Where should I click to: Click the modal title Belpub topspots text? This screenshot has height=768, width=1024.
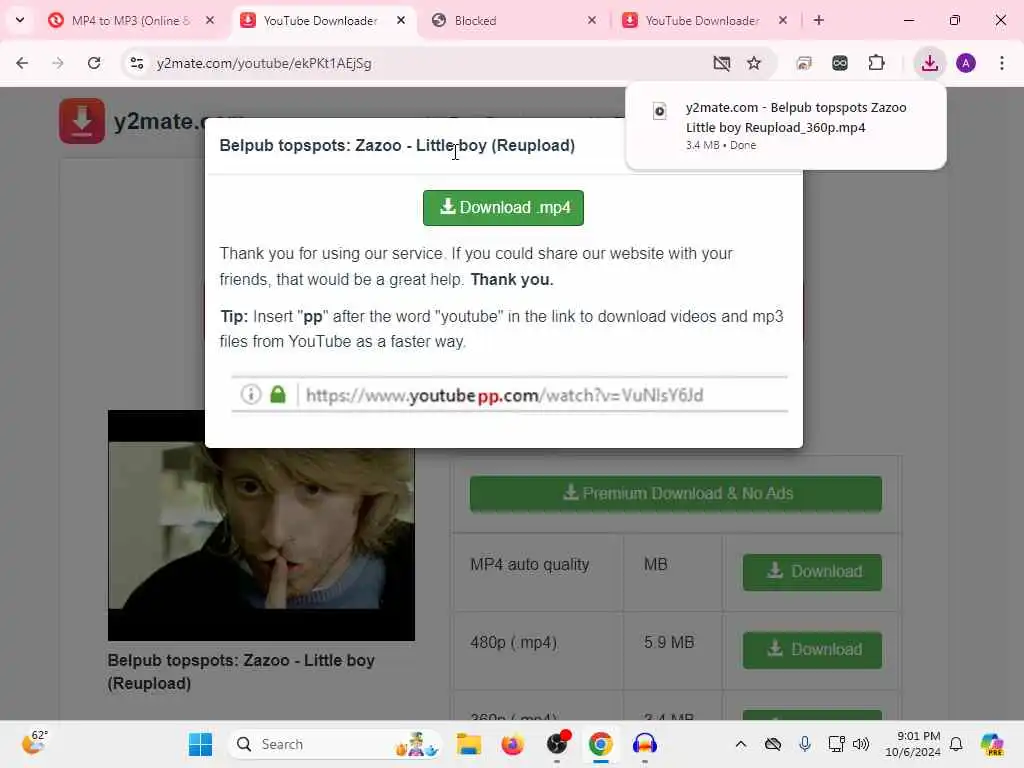pos(397,145)
